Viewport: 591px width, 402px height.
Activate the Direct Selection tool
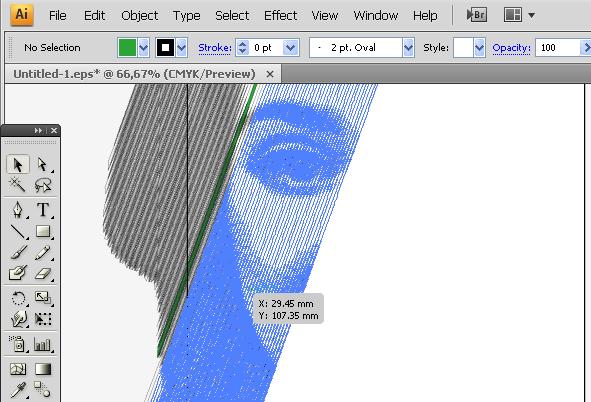pyautogui.click(x=43, y=165)
